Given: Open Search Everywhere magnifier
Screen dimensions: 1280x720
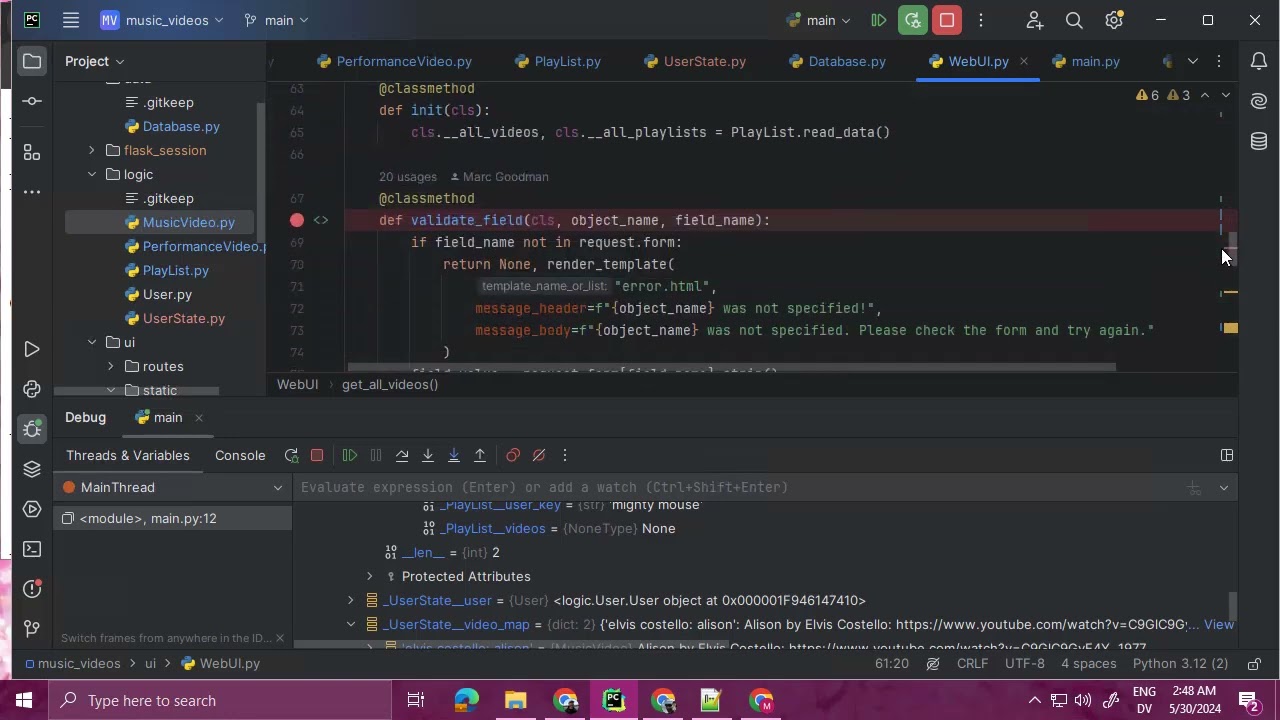Looking at the screenshot, I should point(1074,20).
